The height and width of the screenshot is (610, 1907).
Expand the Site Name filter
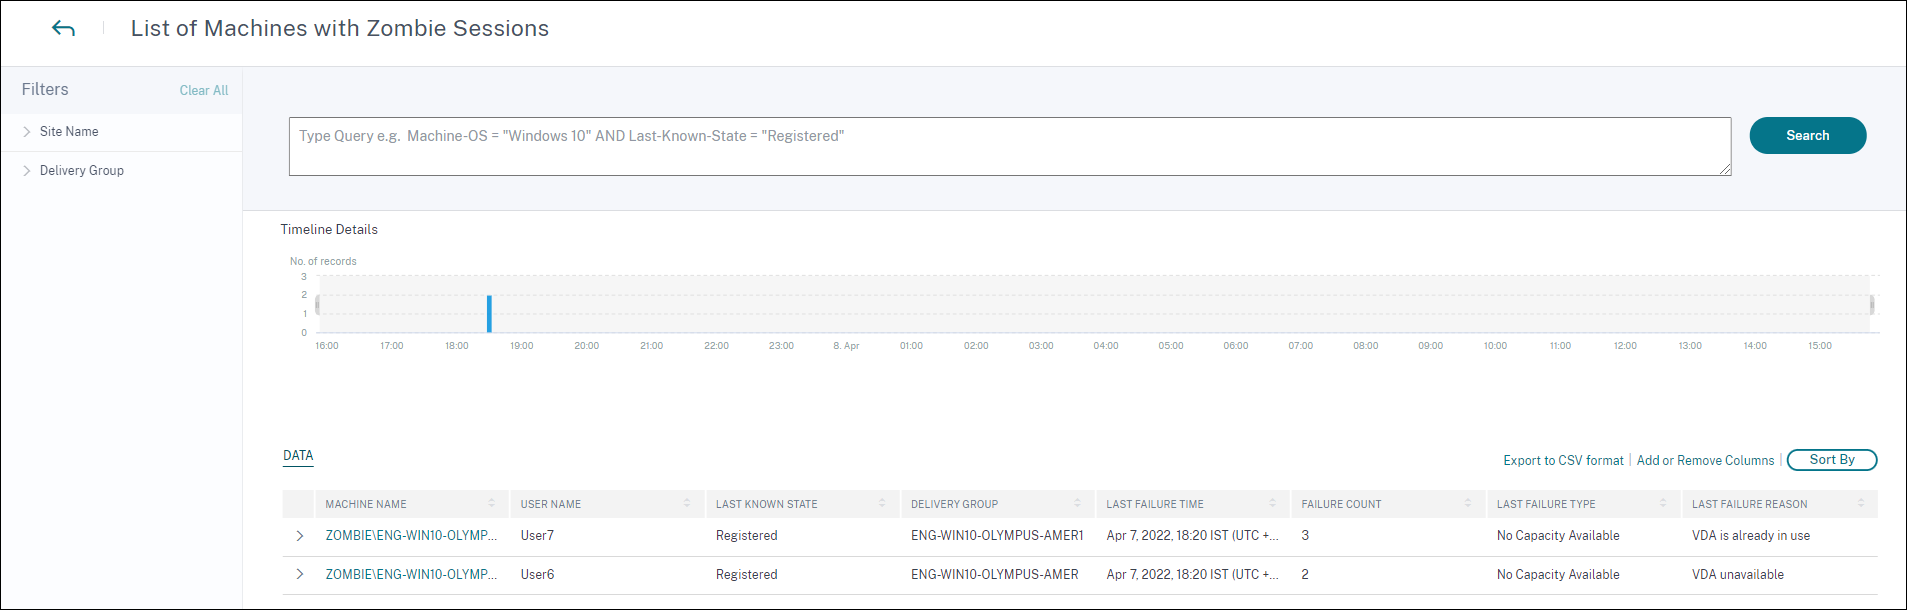click(x=27, y=132)
